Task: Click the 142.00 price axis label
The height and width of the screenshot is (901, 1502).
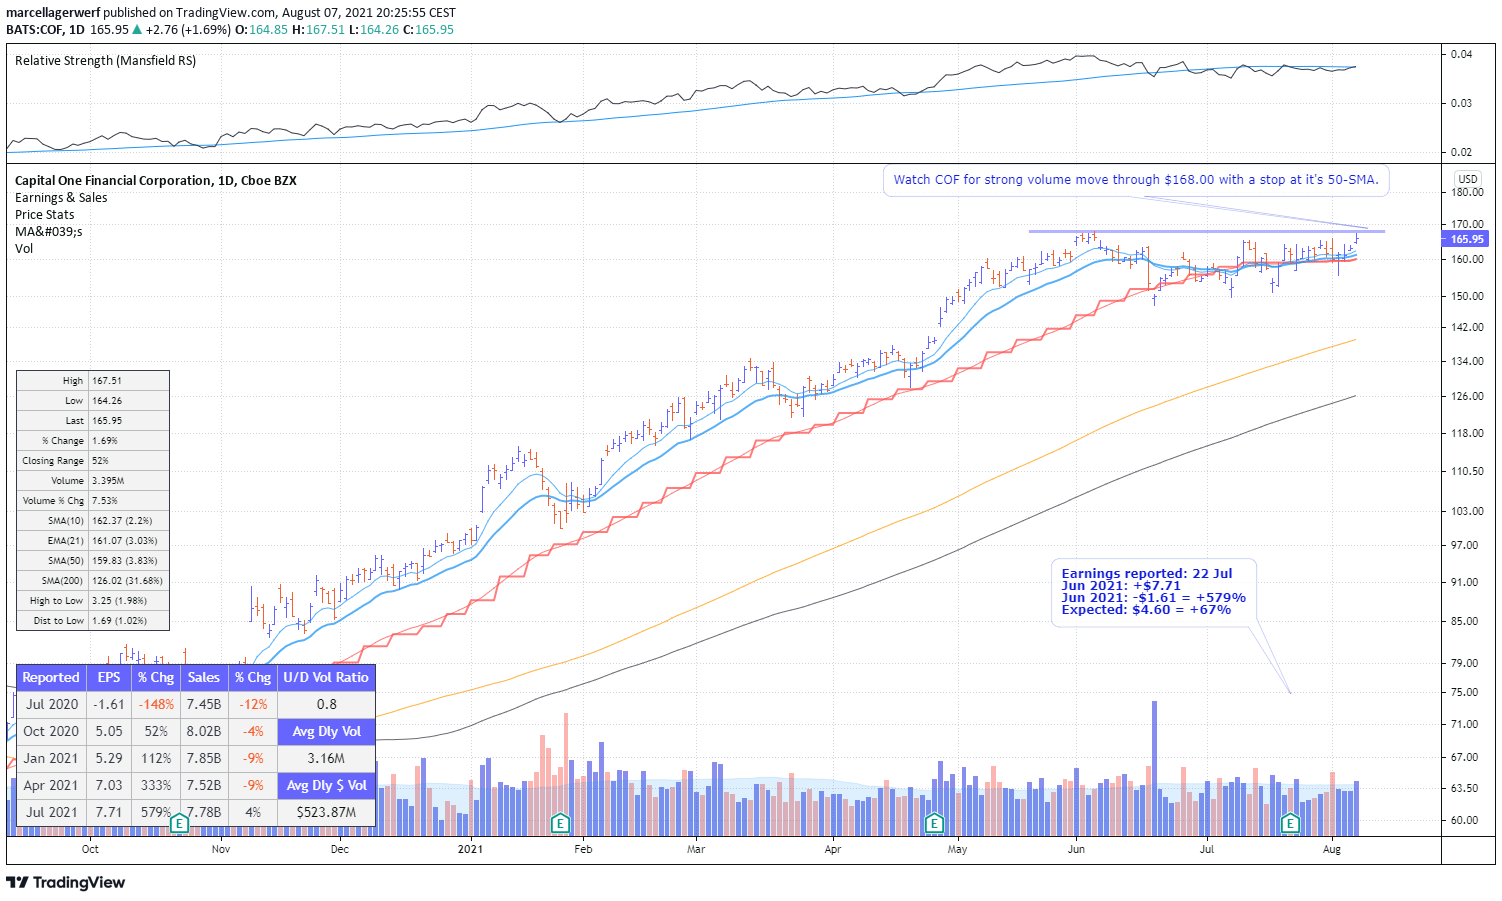Action: tap(1467, 328)
